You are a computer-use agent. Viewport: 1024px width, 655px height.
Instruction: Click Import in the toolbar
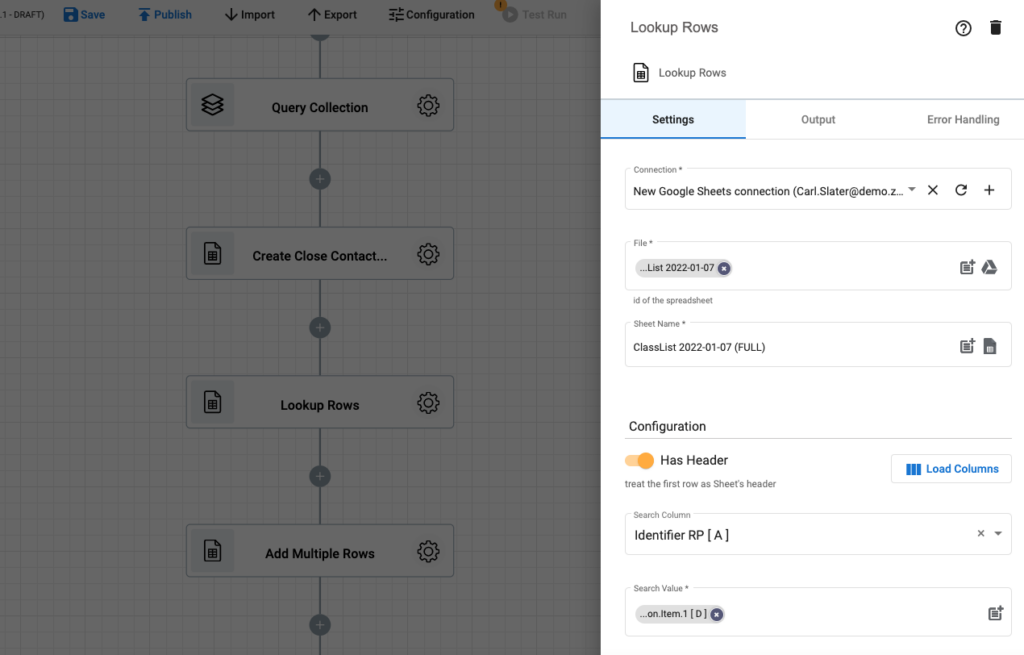point(249,14)
